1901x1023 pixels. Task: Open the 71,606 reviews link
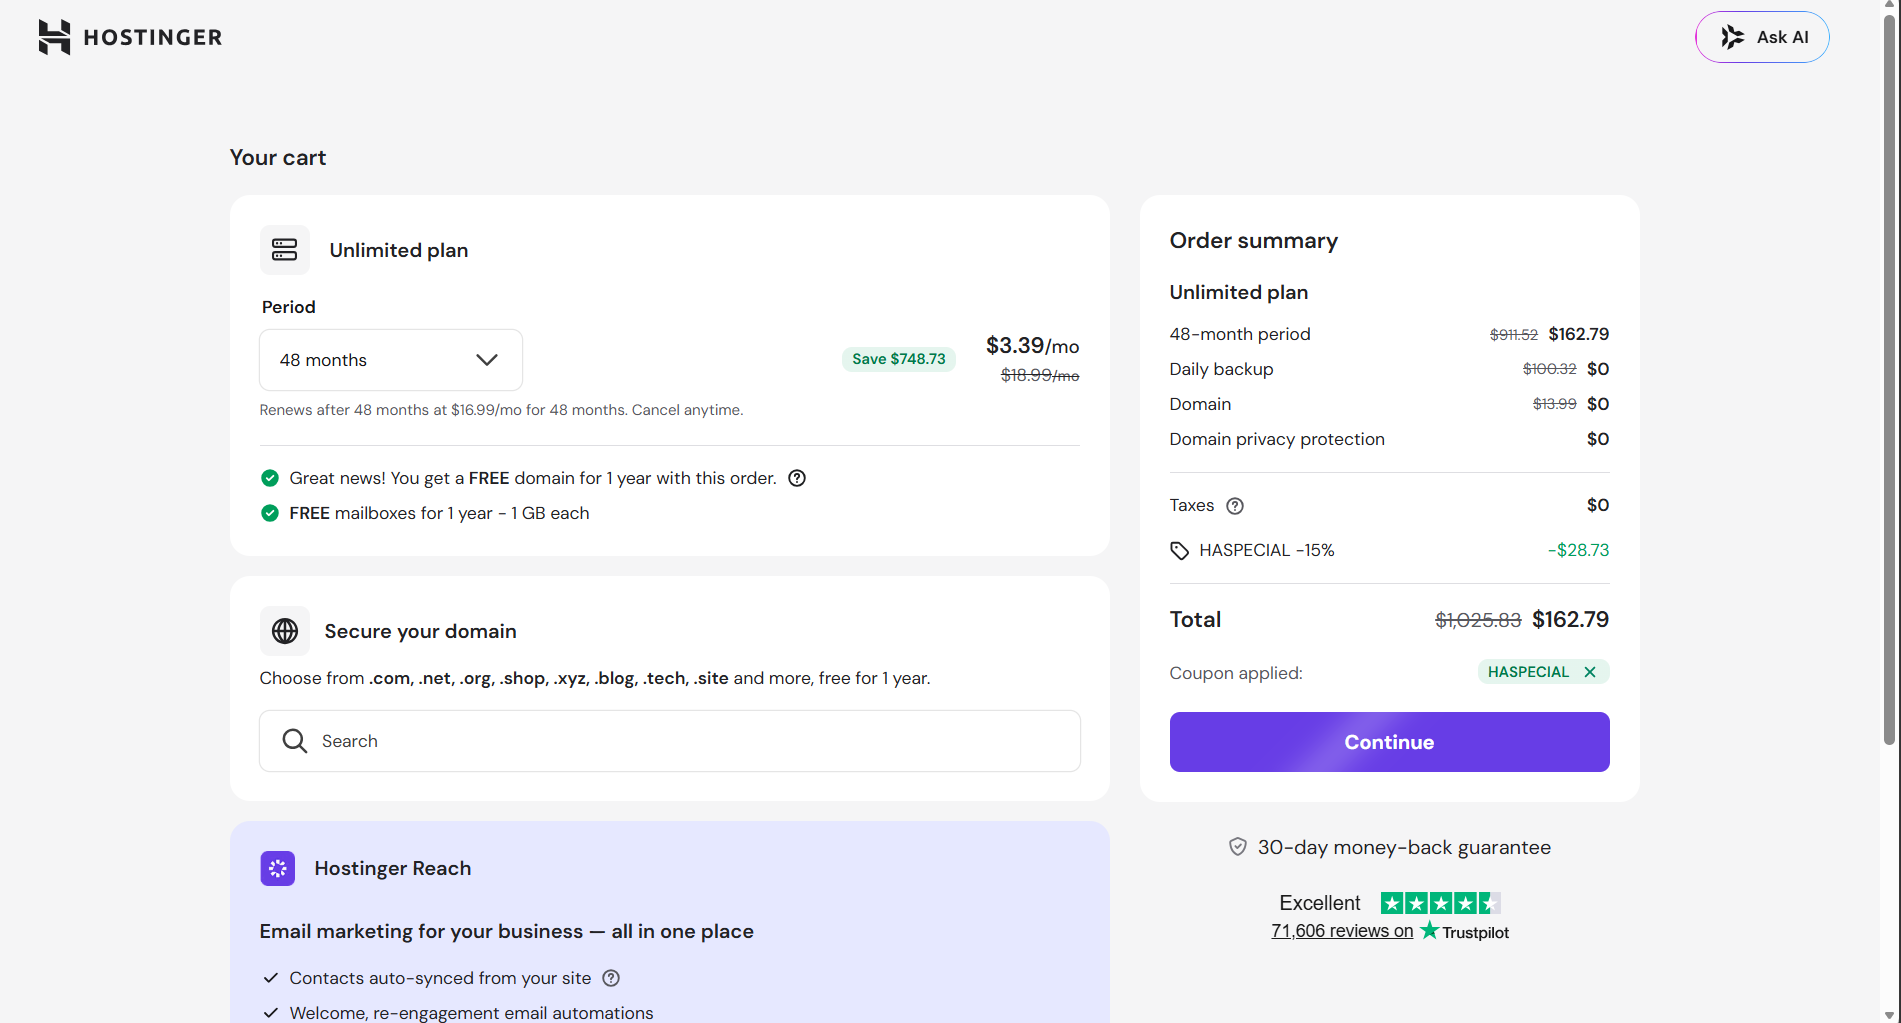1342,931
